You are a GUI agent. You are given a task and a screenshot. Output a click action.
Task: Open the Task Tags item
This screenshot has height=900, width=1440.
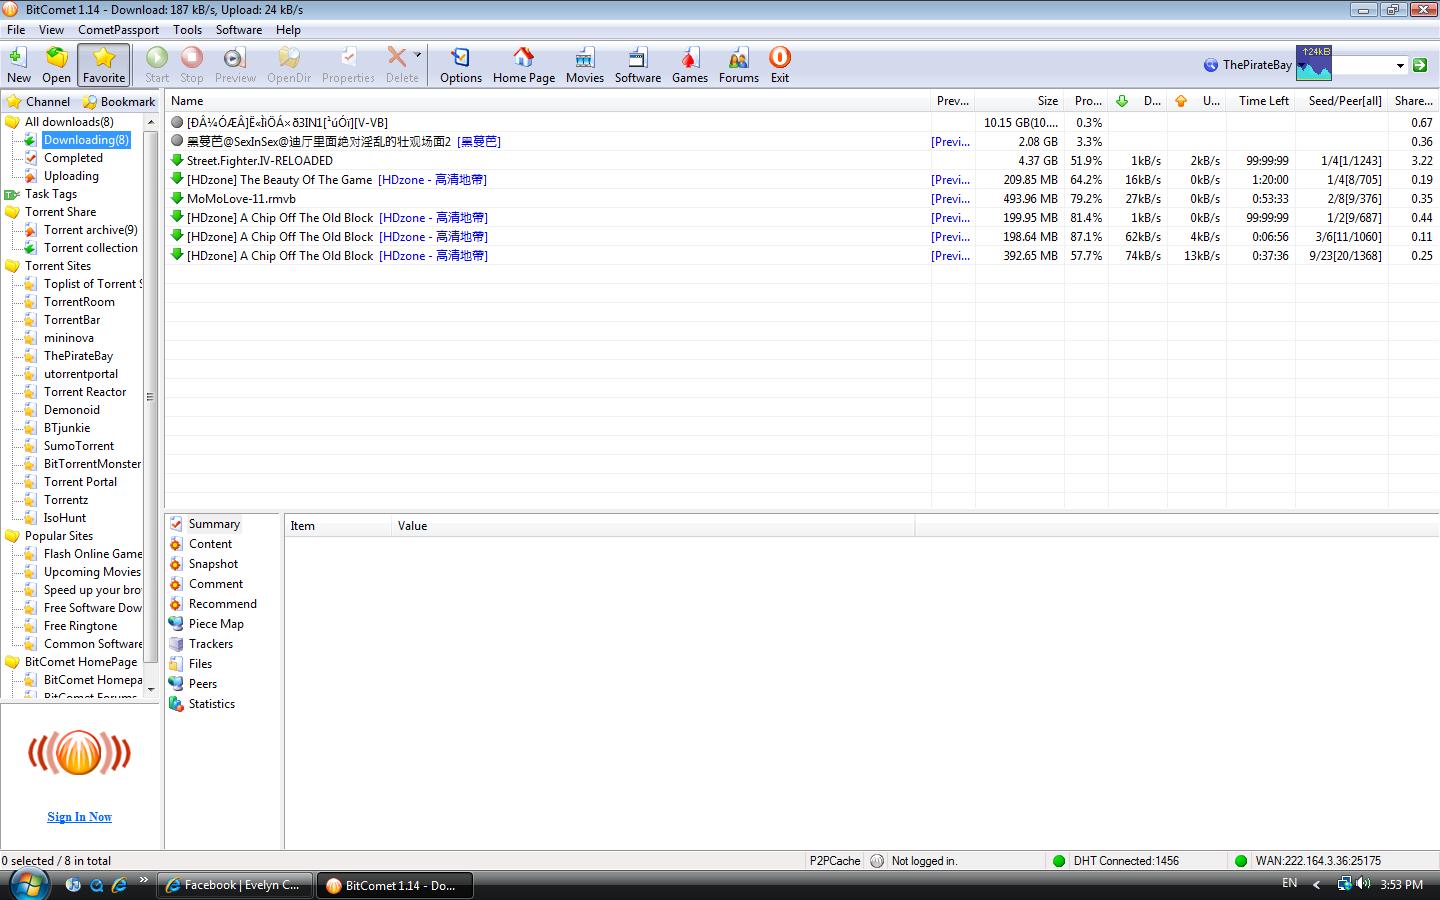50,194
